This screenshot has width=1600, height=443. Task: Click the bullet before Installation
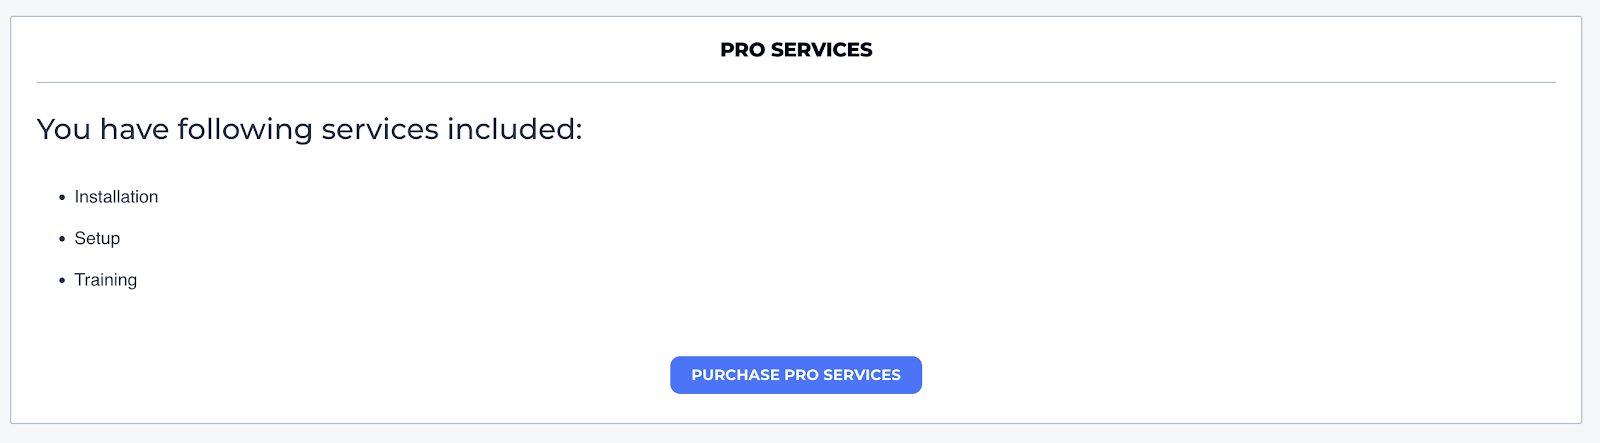(x=62, y=198)
